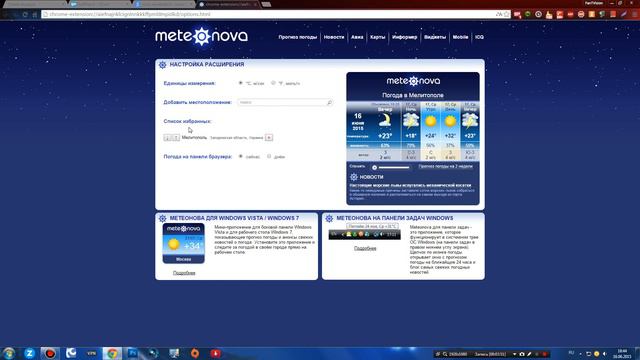Choose the second browser-panel weather radio option
Viewport: 640px width, 360px height.
(x=269, y=156)
